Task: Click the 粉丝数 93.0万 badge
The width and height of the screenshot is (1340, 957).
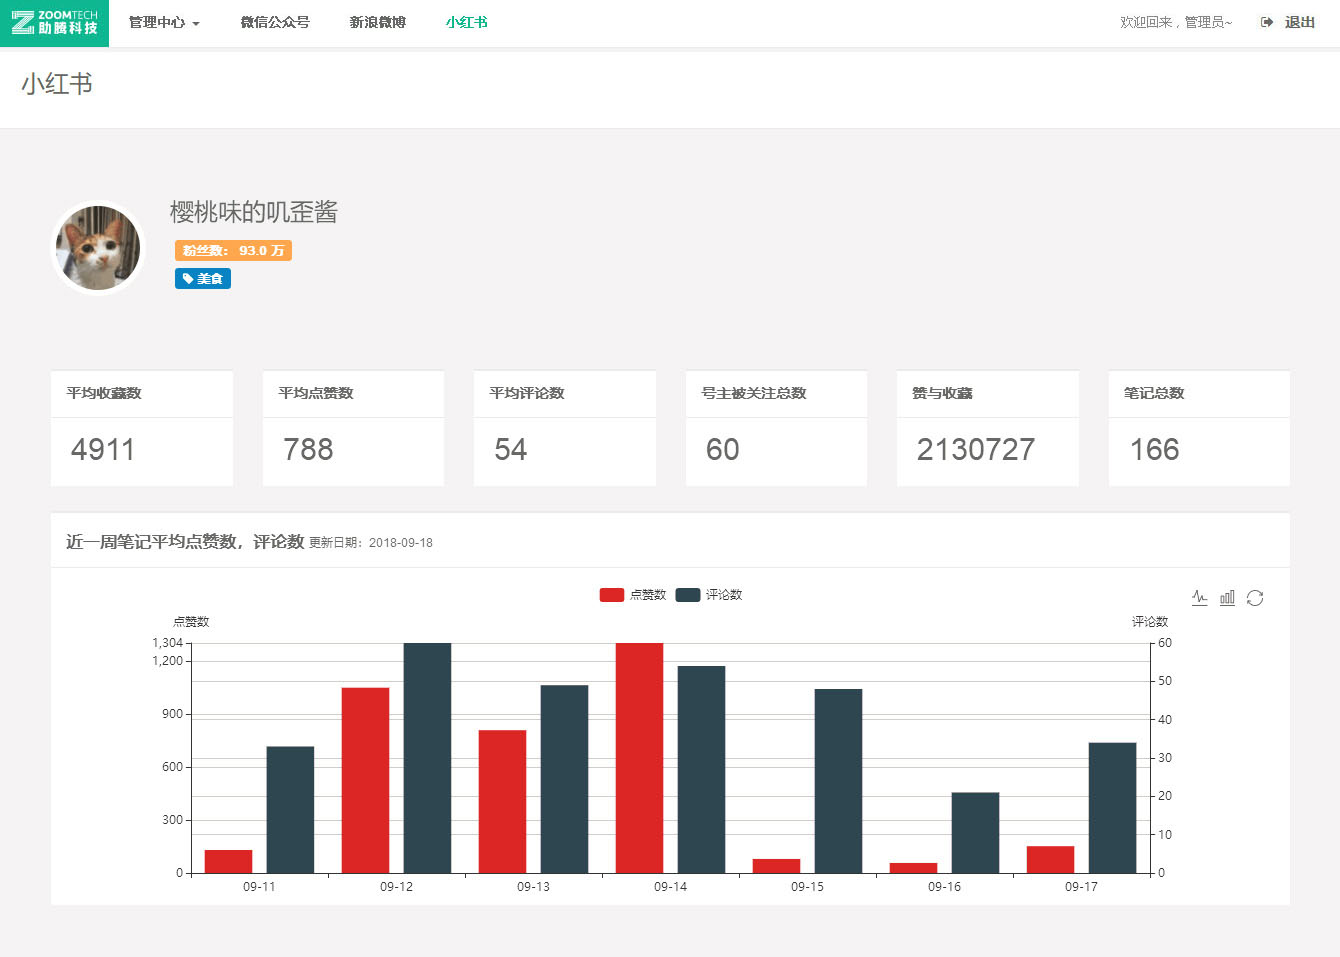Action: click(x=233, y=251)
